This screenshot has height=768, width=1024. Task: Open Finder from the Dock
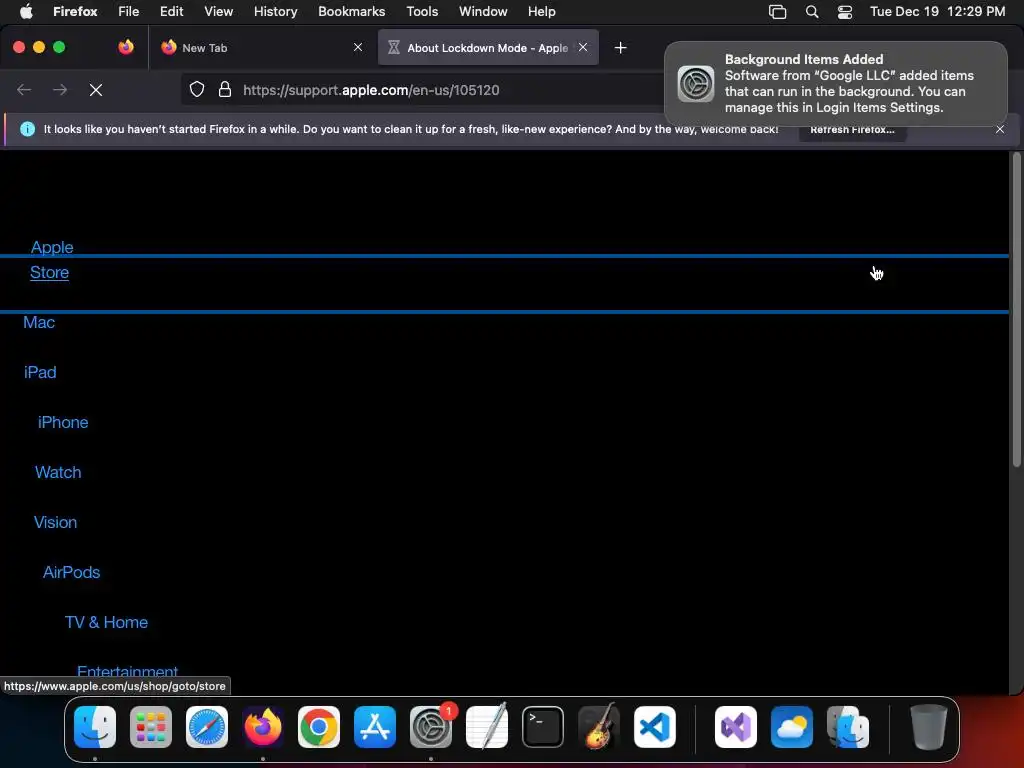click(95, 726)
